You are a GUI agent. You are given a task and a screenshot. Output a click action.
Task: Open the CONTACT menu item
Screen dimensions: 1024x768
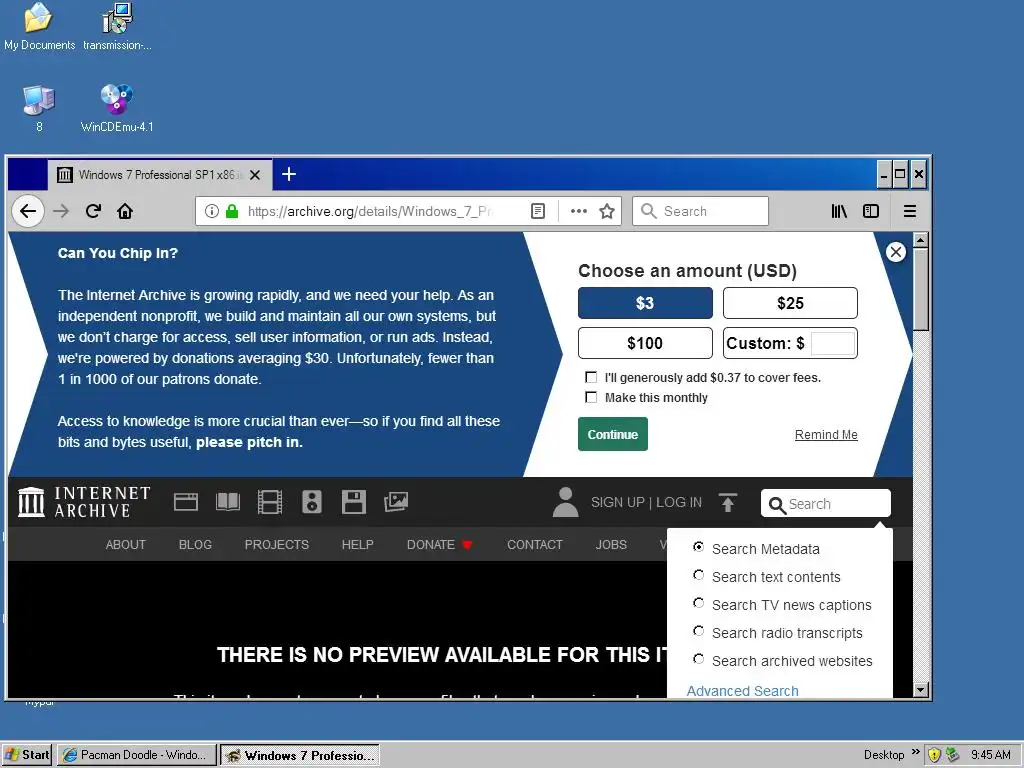(535, 545)
